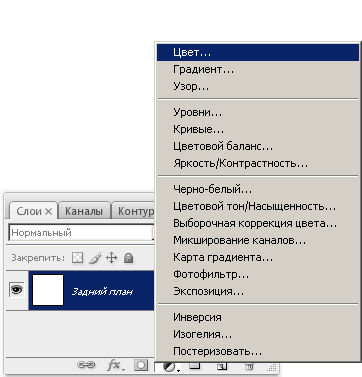Click the adjustment layer half-circle icon
Image resolution: width=362 pixels, height=377 pixels.
tap(171, 367)
